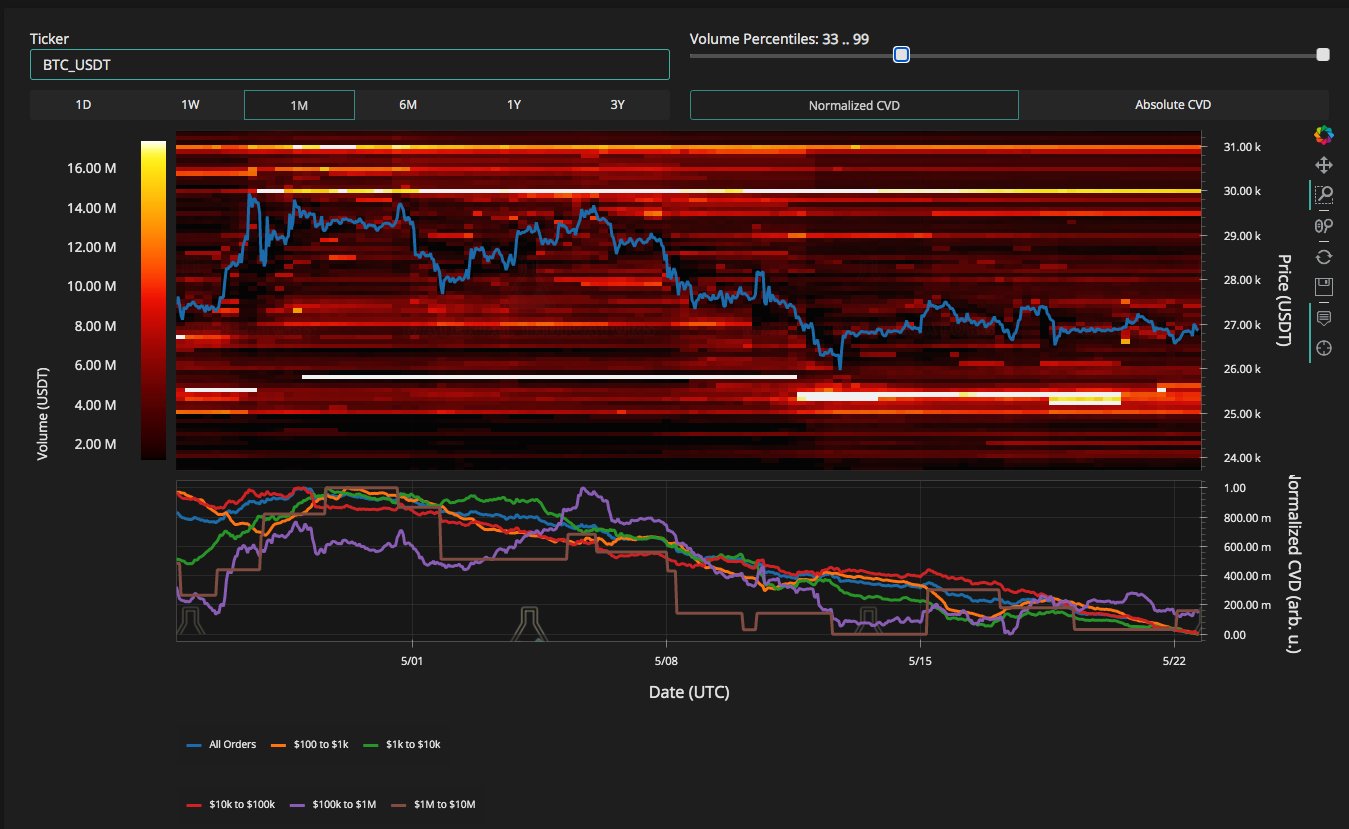
Task: Select the Pan tool
Action: coord(1323,165)
